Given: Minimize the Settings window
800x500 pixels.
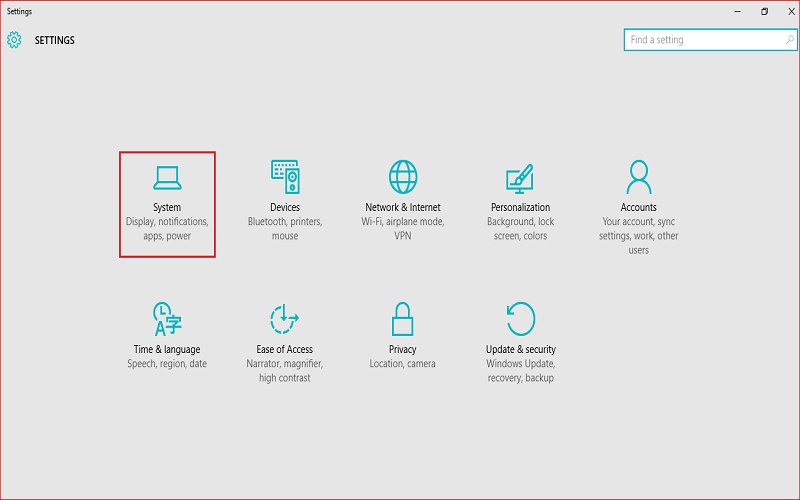Looking at the screenshot, I should click(737, 11).
